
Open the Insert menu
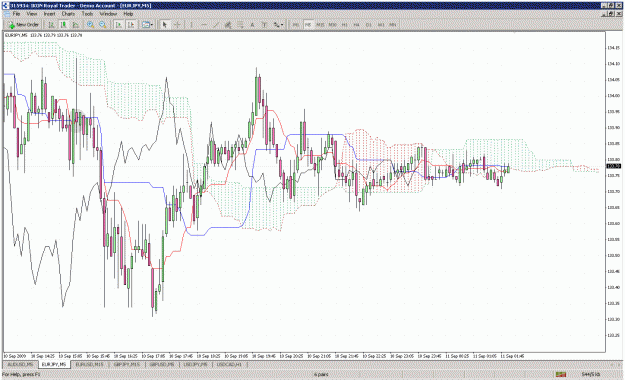click(x=49, y=14)
